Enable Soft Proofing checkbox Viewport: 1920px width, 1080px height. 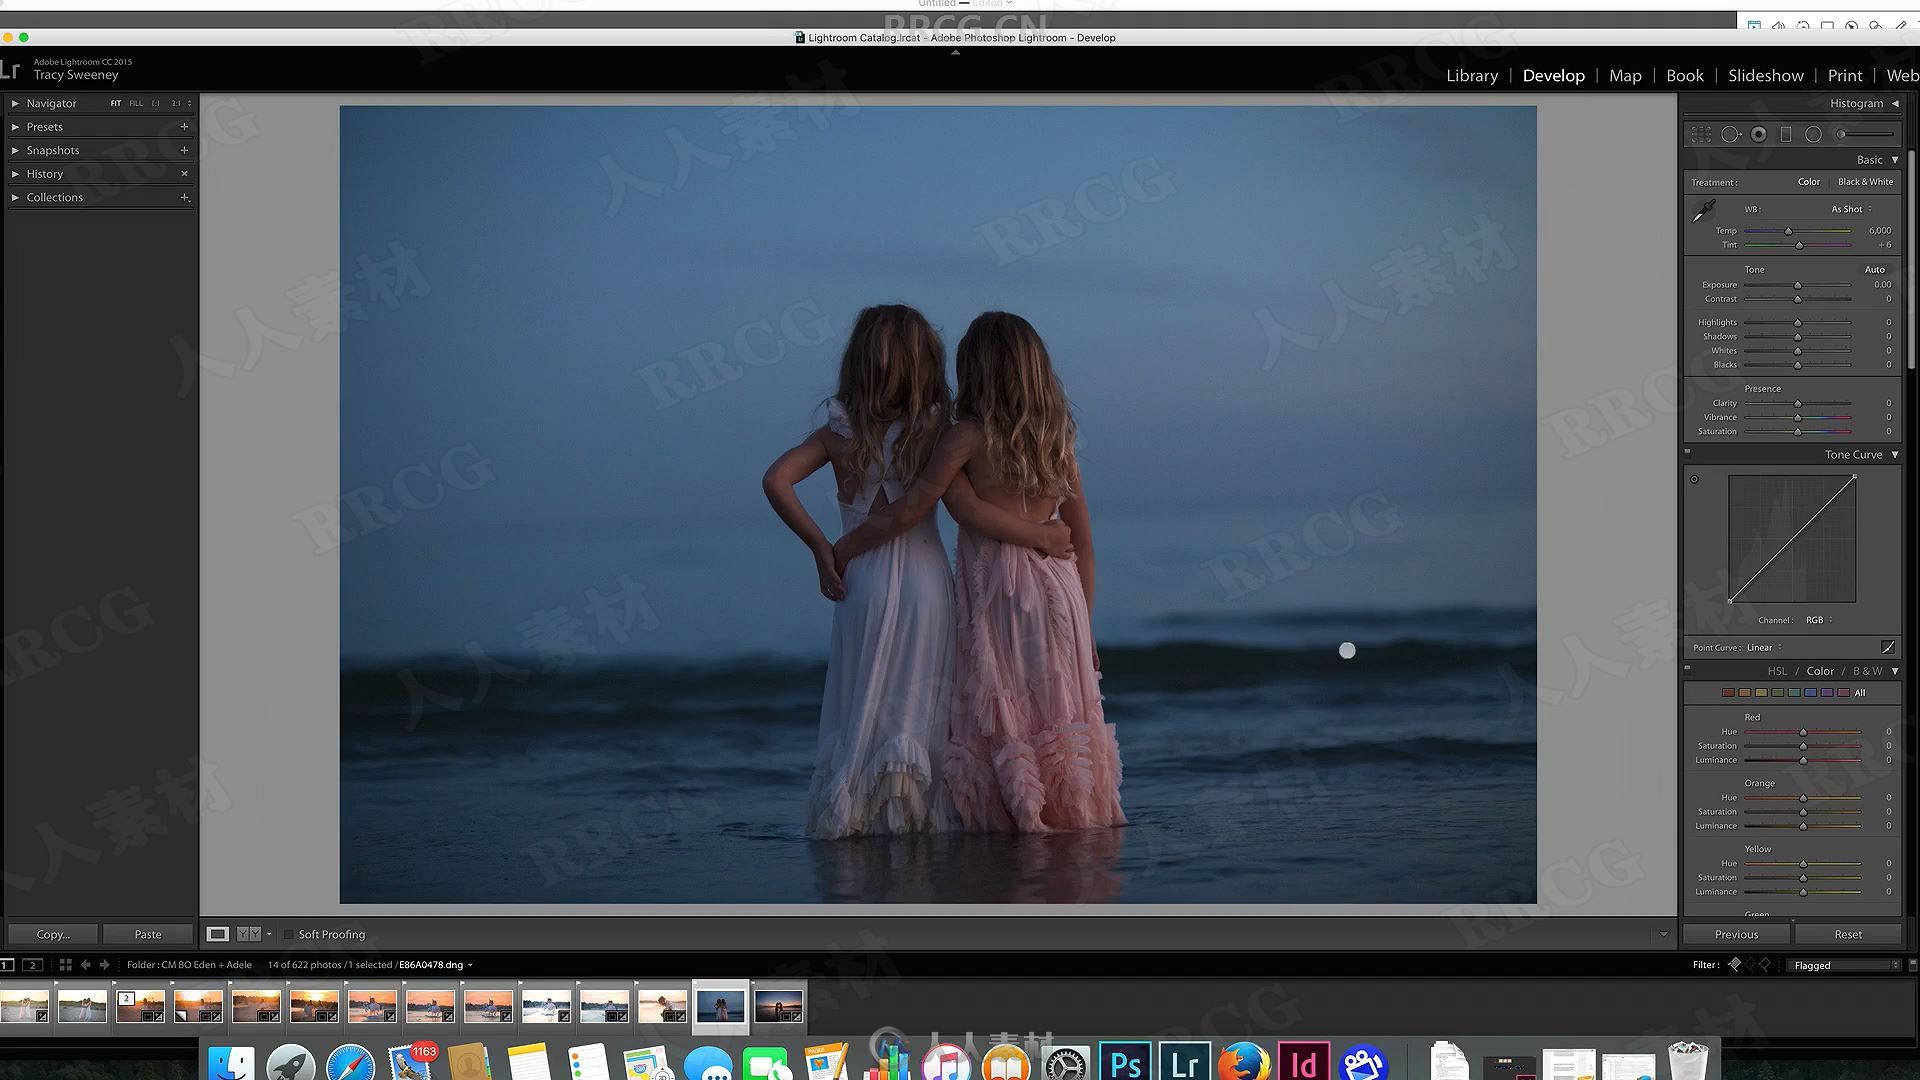(x=289, y=934)
